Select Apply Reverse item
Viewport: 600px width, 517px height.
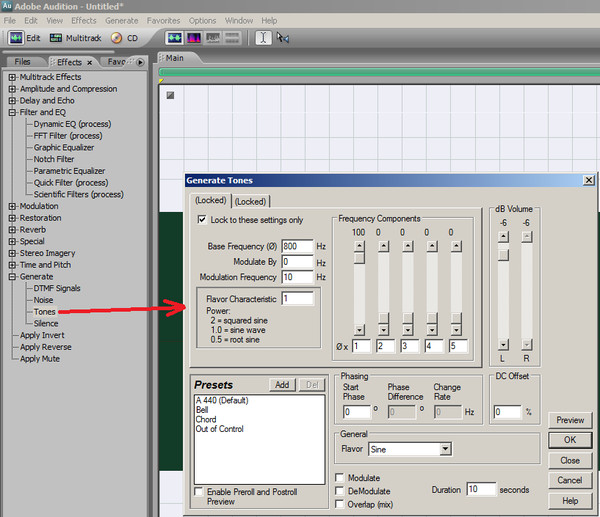click(x=46, y=347)
